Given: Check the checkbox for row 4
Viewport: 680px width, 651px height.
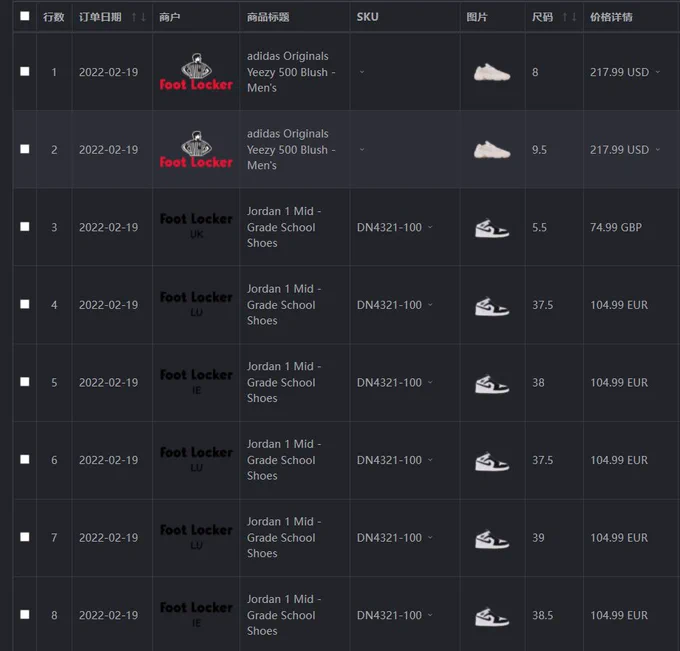Looking at the screenshot, I should point(25,304).
